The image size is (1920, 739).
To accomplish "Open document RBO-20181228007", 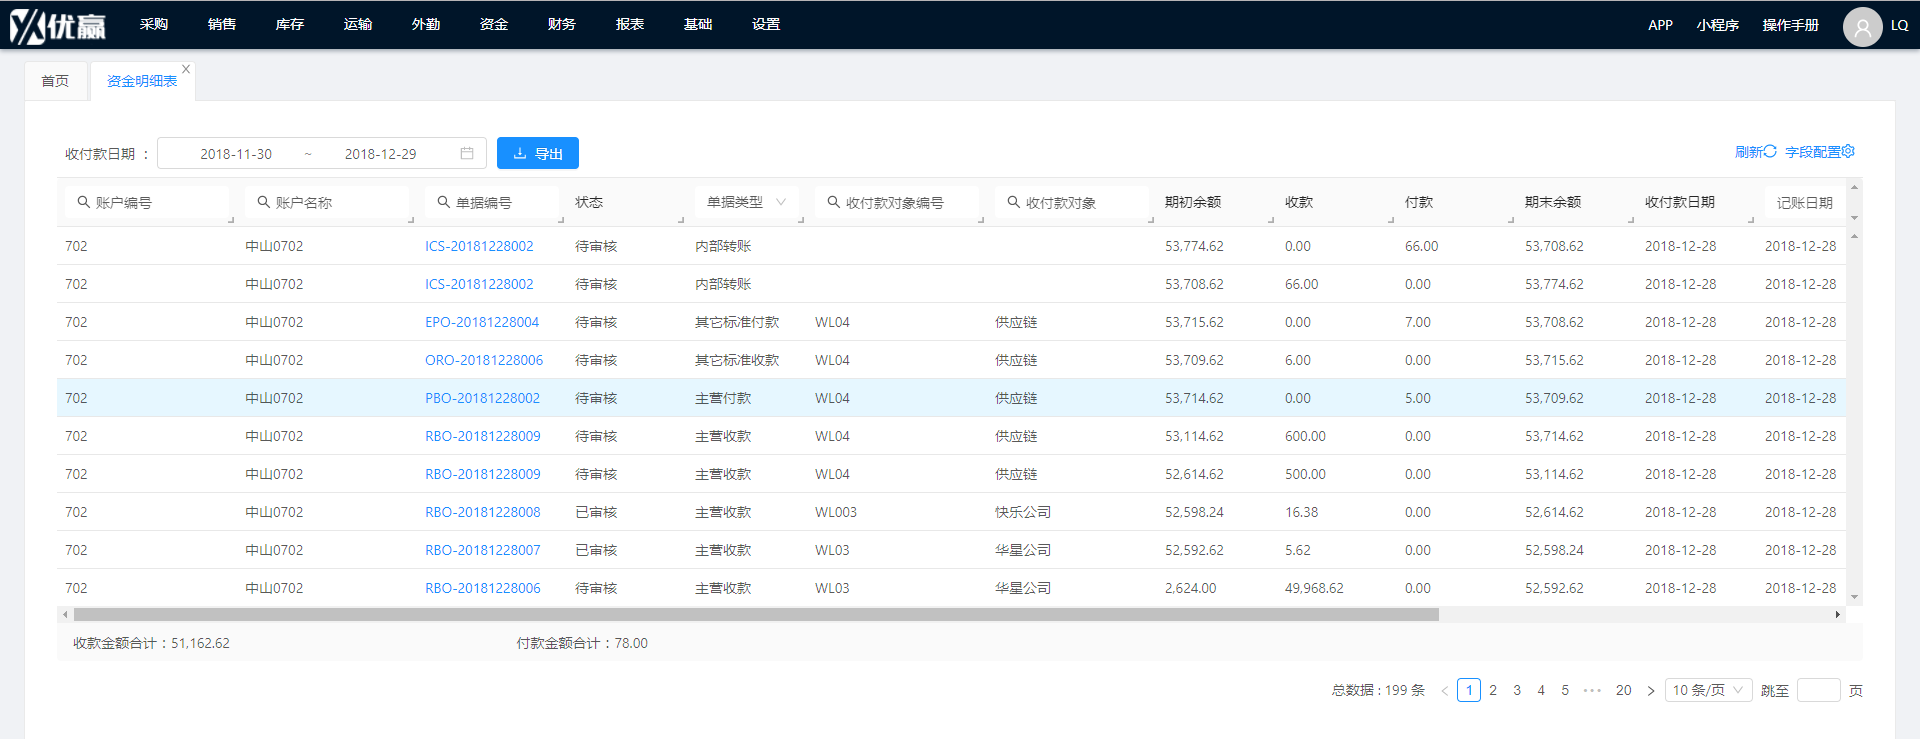I will (x=483, y=550).
